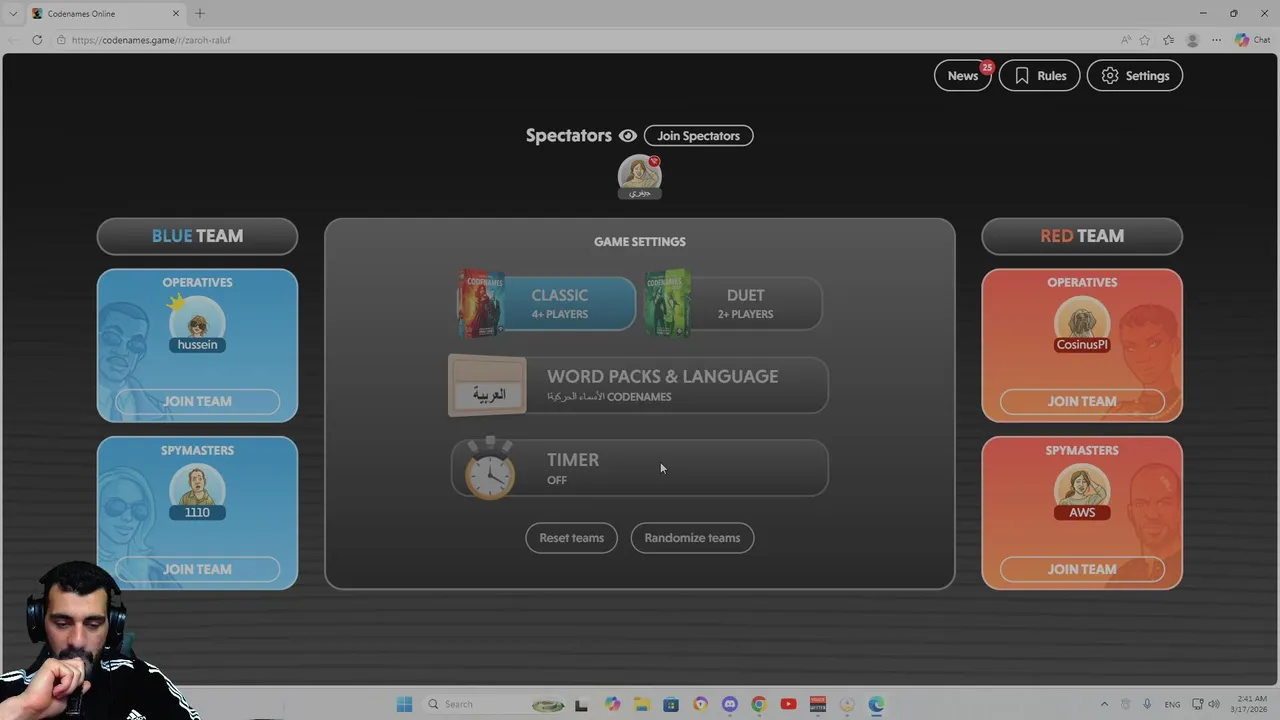Viewport: 1280px width, 720px height.
Task: Open Copilot Chat in browser
Action: point(1252,40)
